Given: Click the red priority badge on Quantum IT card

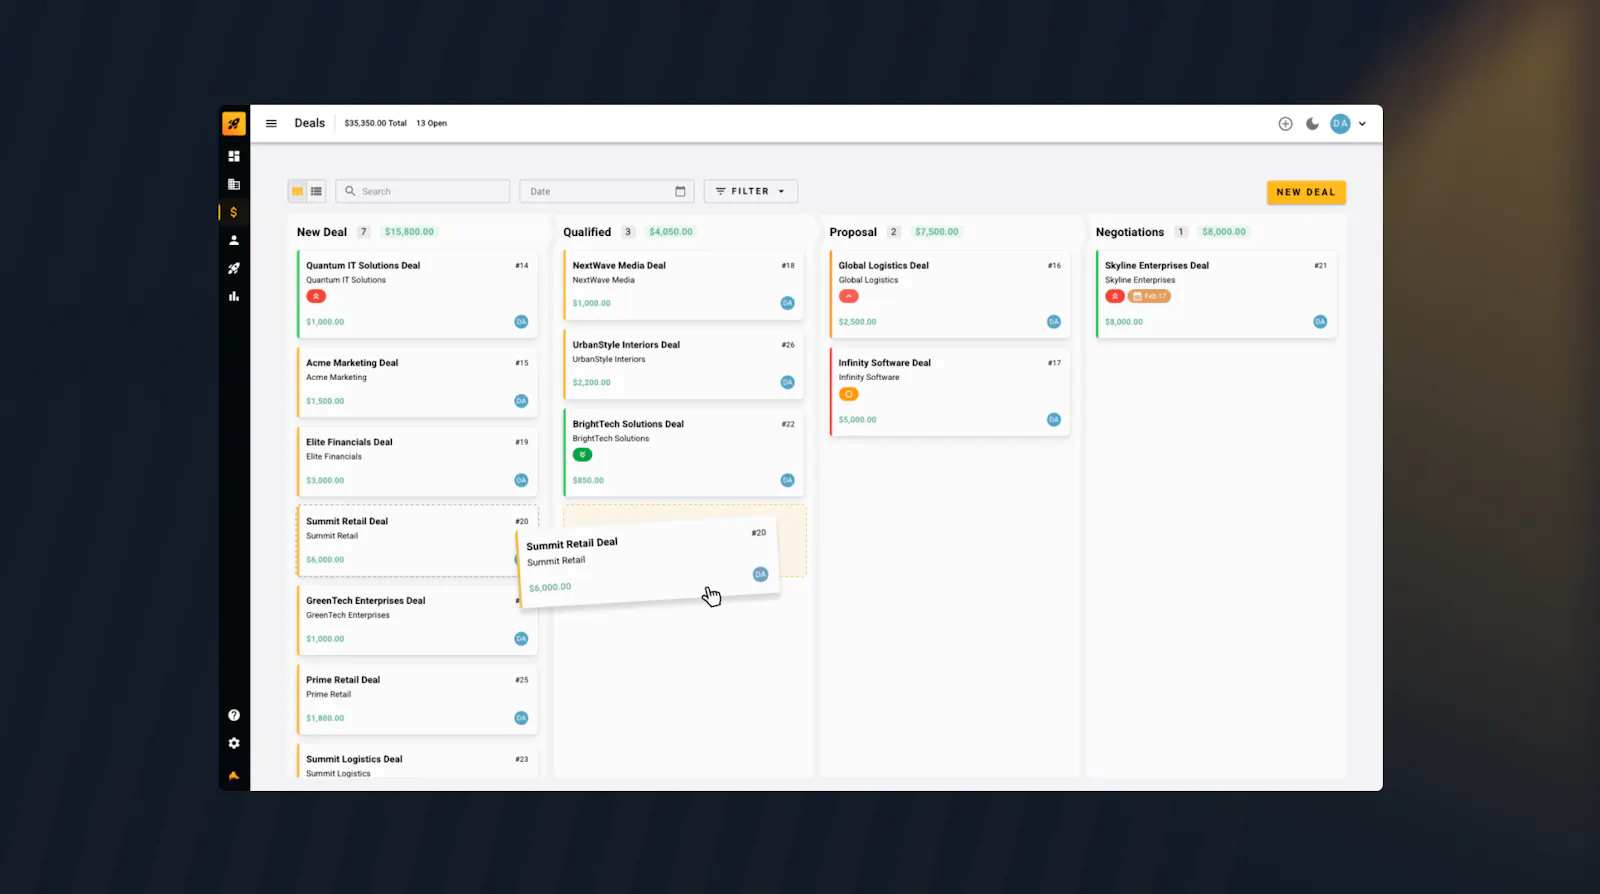Looking at the screenshot, I should pos(316,296).
